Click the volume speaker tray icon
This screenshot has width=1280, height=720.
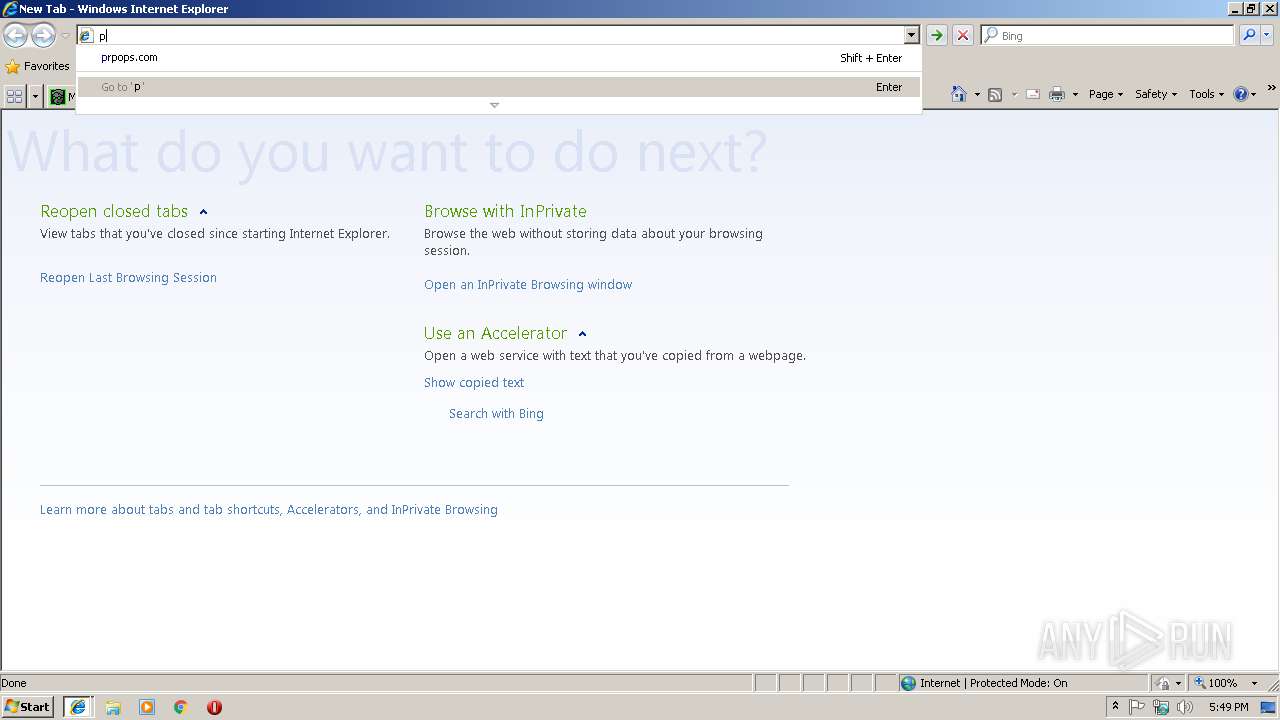point(1185,707)
